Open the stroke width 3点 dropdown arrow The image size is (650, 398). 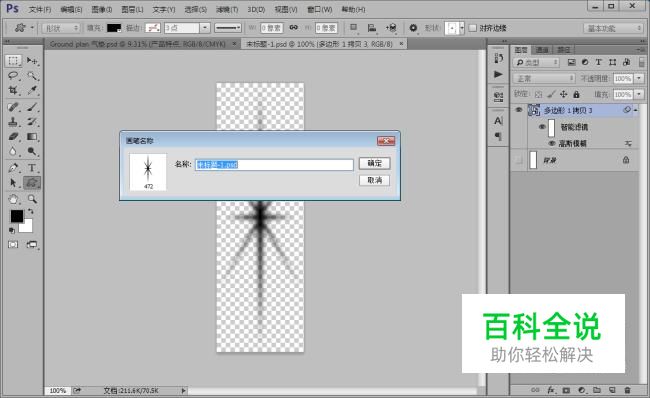pyautogui.click(x=205, y=28)
